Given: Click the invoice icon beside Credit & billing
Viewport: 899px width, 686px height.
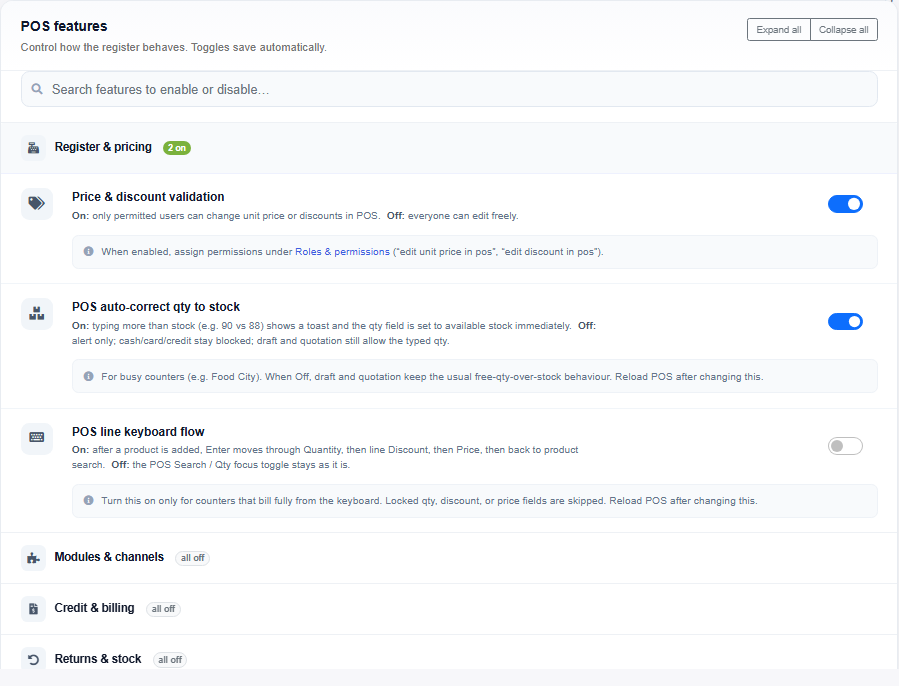Looking at the screenshot, I should 33,609.
